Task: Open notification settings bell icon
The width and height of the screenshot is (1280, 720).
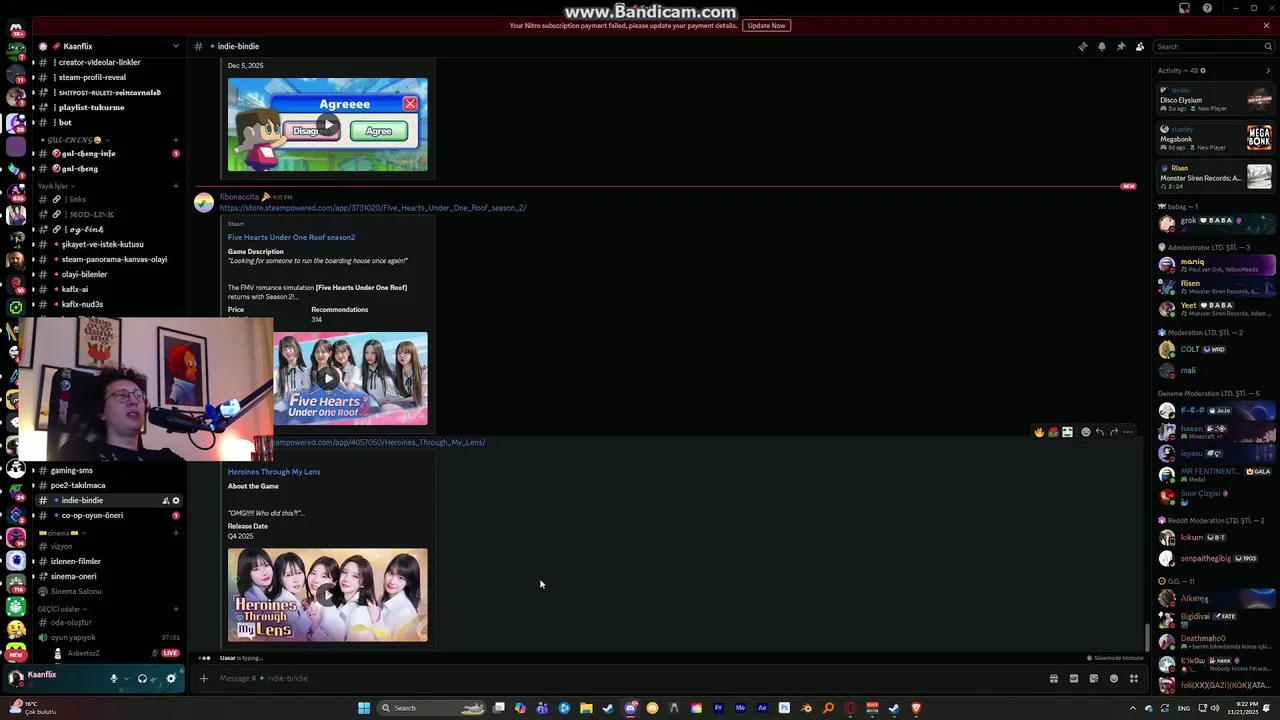Action: click(x=1102, y=46)
